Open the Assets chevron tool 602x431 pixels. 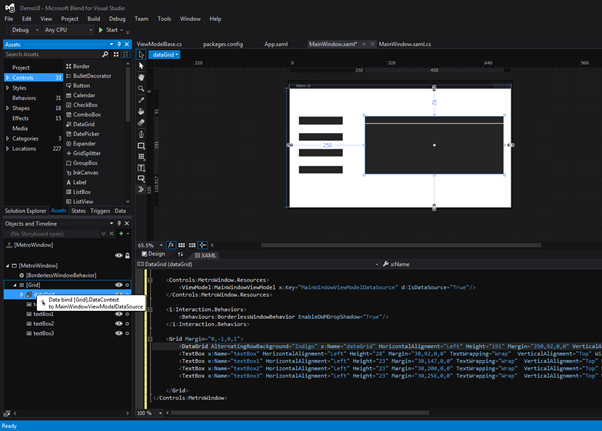[x=141, y=189]
